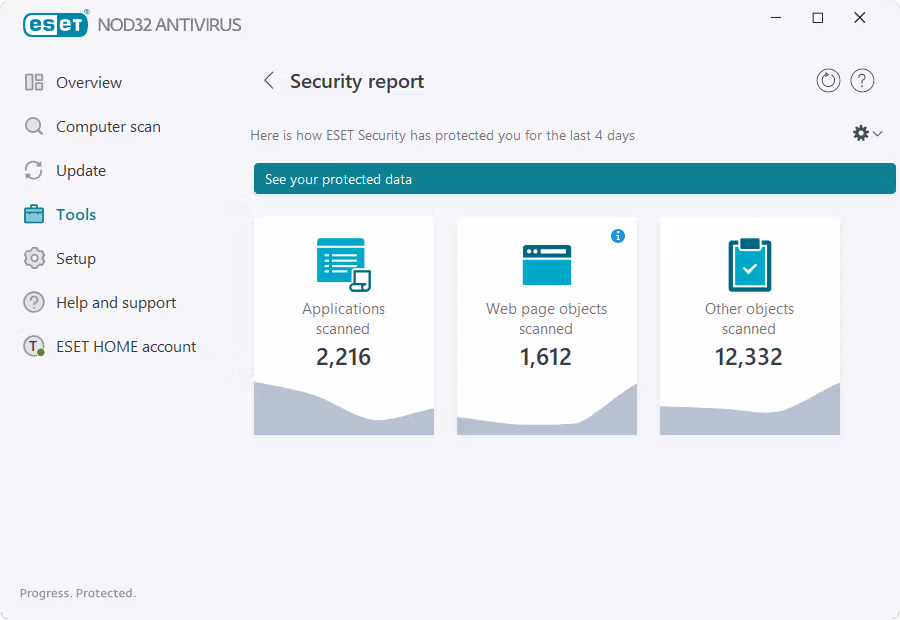Viewport: 900px width, 620px height.
Task: Click the Other objects trend graph
Action: (750, 409)
